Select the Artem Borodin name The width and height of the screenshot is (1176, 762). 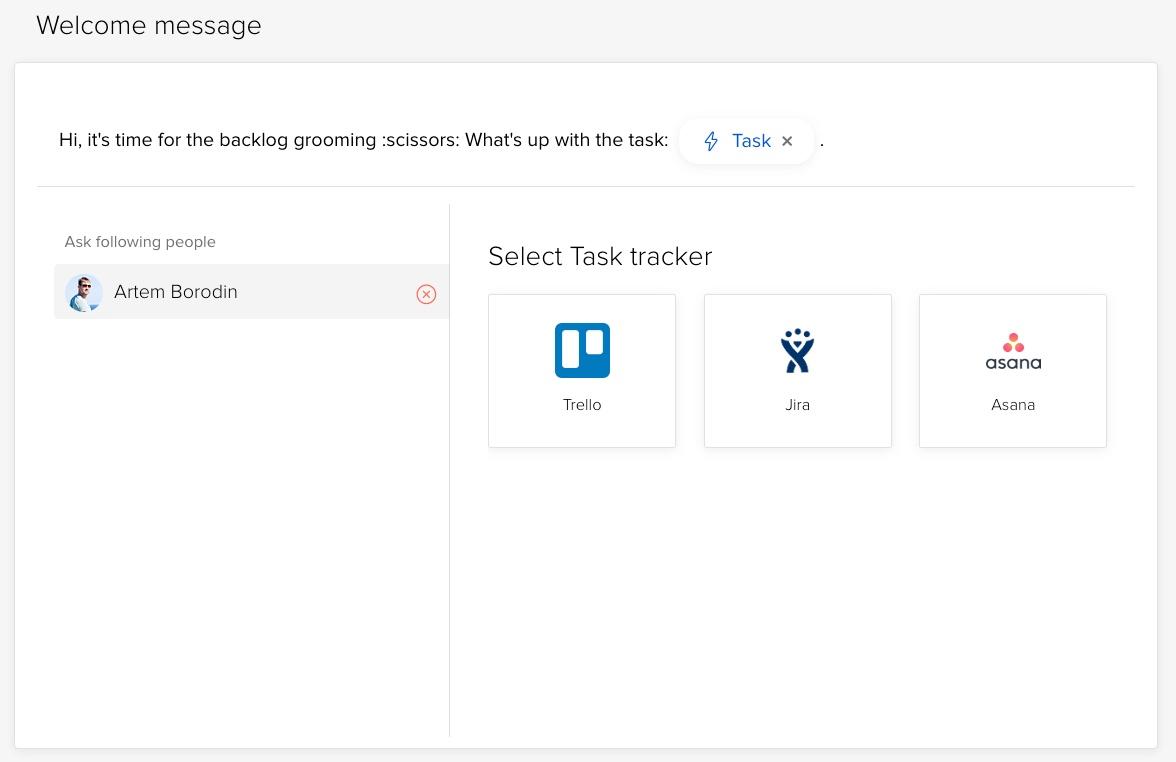click(x=176, y=292)
